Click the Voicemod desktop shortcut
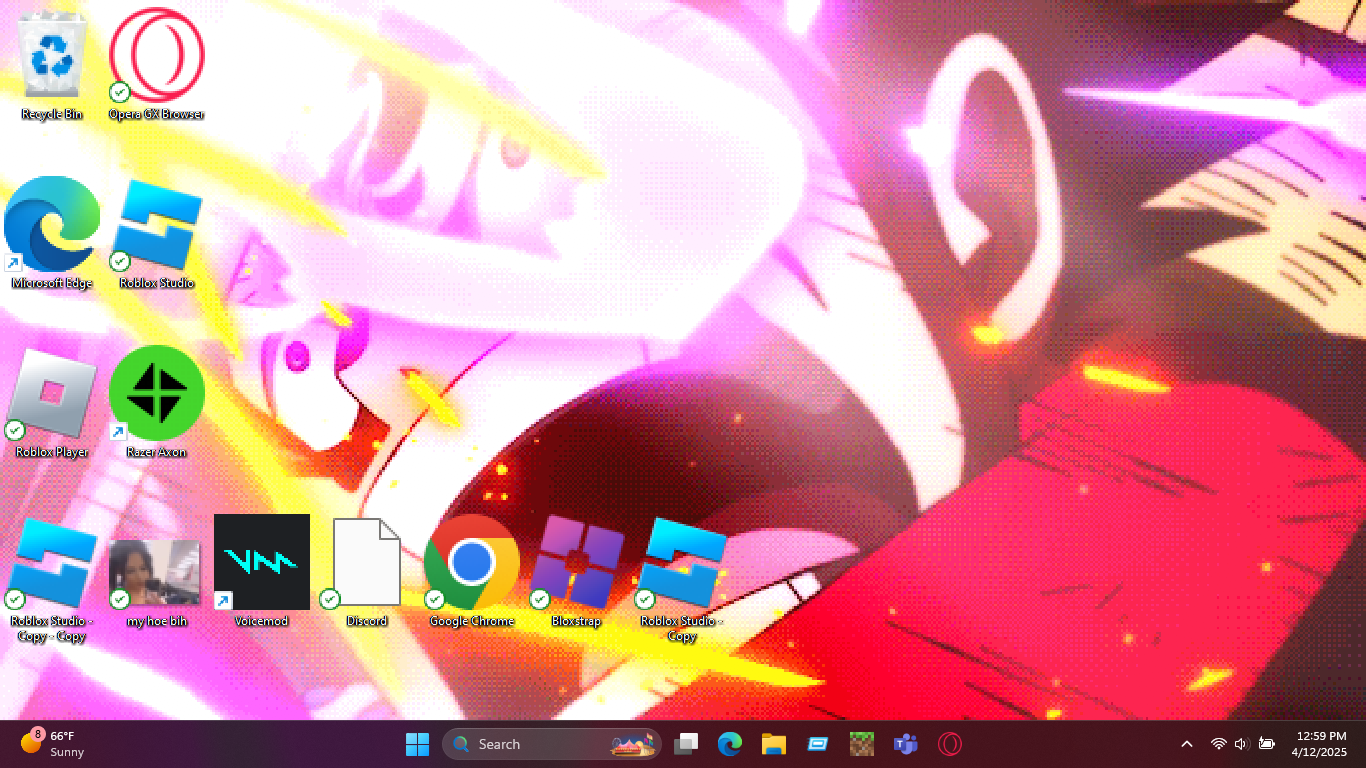This screenshot has height=768, width=1366. coord(262,572)
